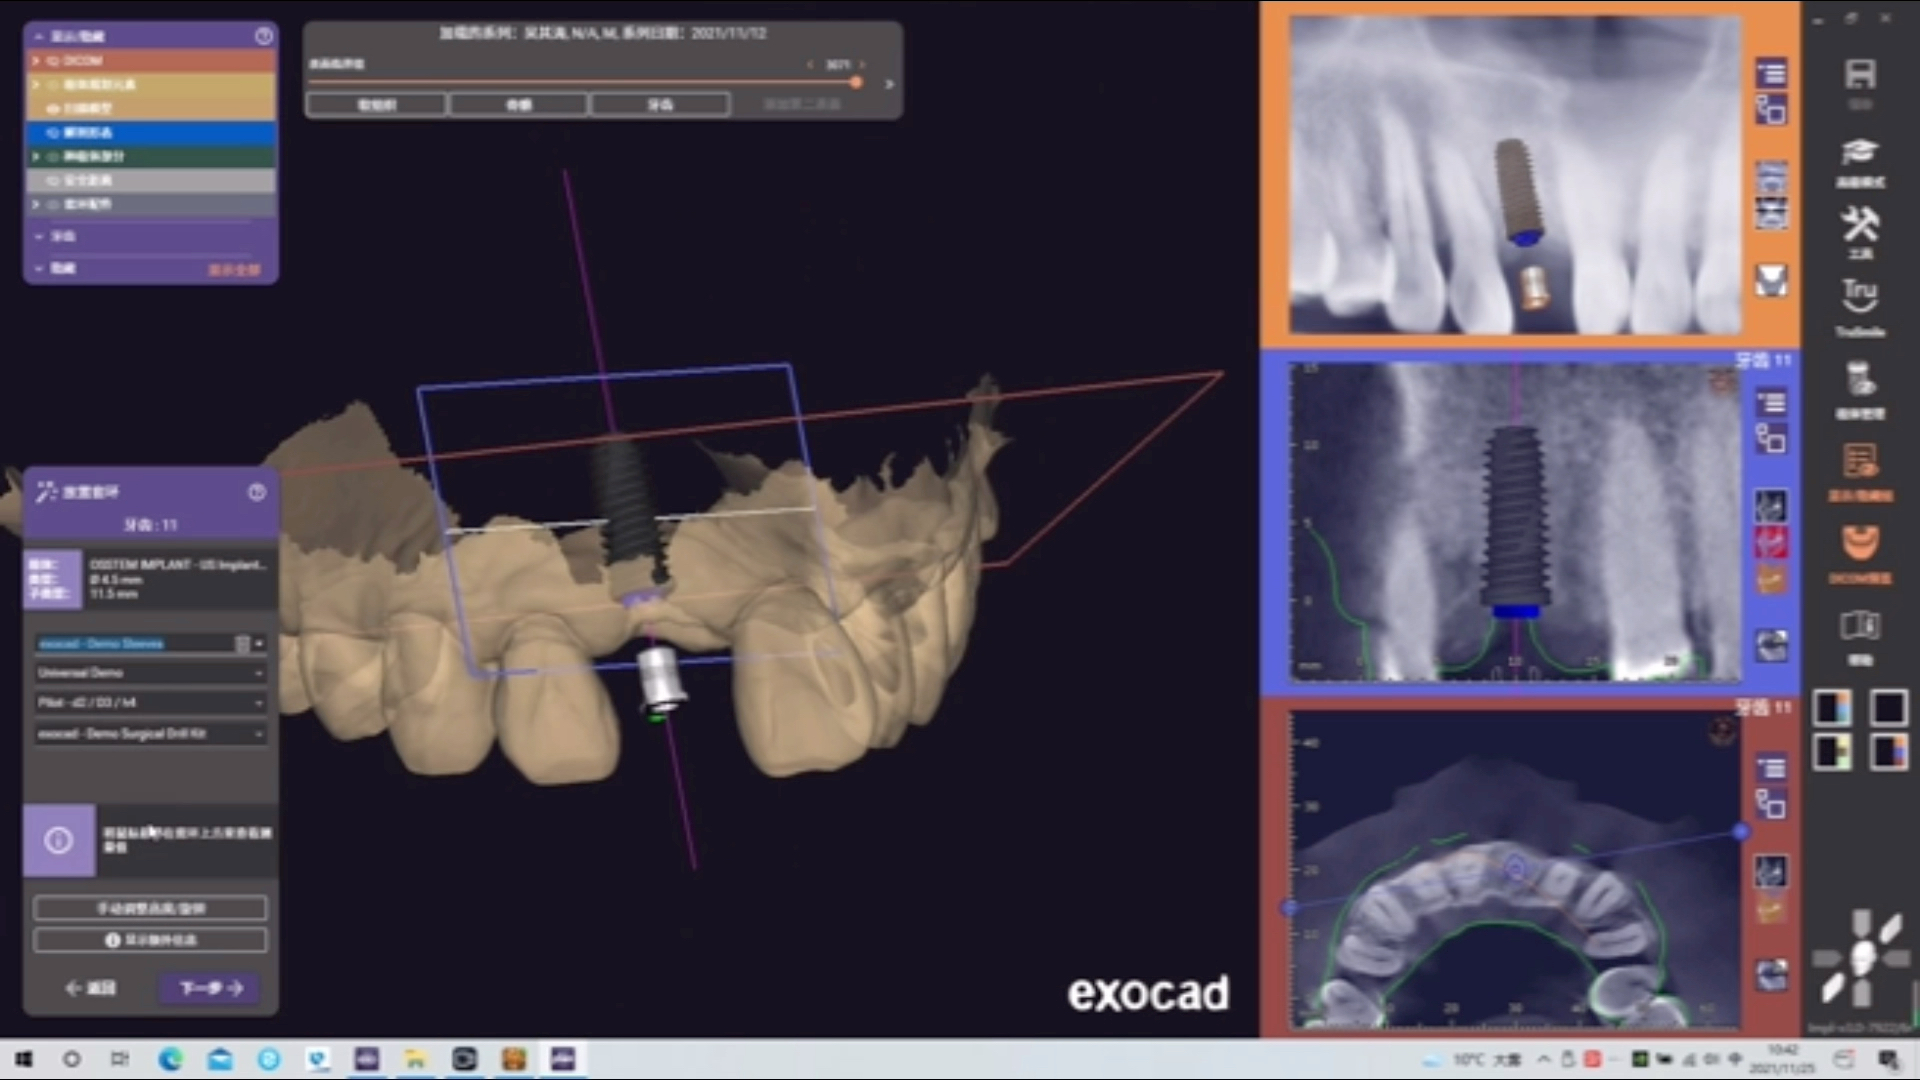Open expert mode graduation cap icon
Screen dimensions: 1920x1080
point(1859,152)
